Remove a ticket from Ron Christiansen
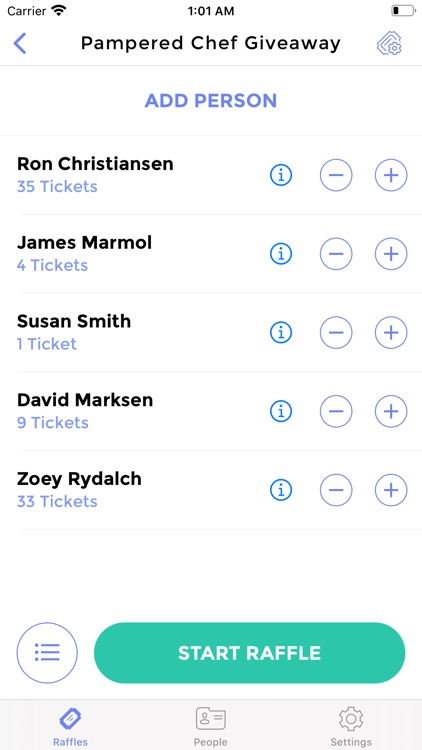This screenshot has width=422, height=750. [x=336, y=175]
